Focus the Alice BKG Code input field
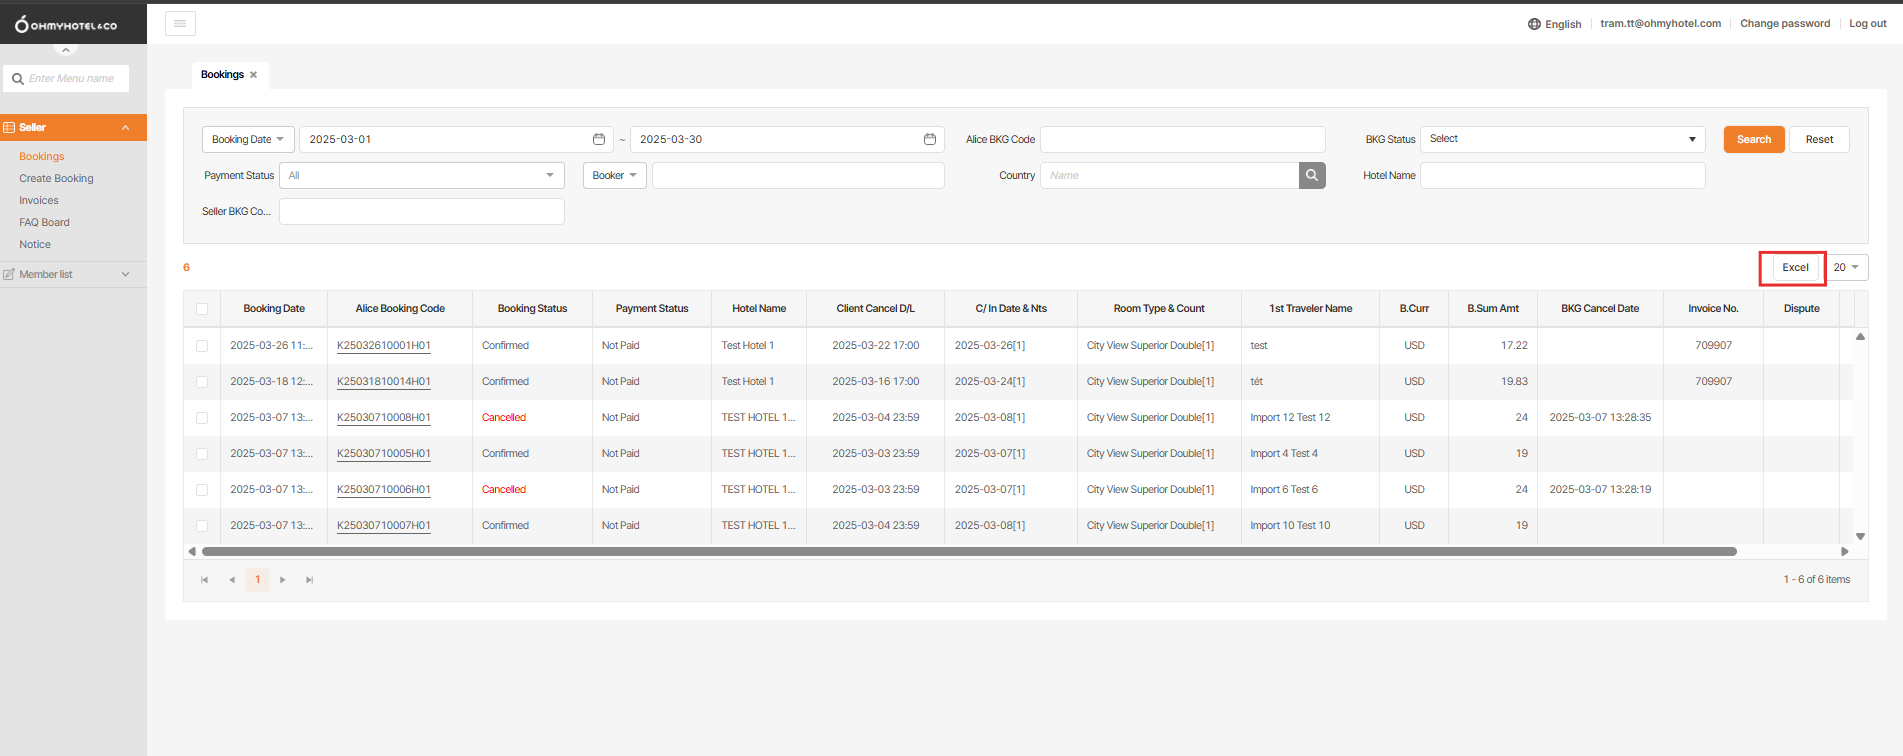The height and width of the screenshot is (756, 1903). [1182, 139]
